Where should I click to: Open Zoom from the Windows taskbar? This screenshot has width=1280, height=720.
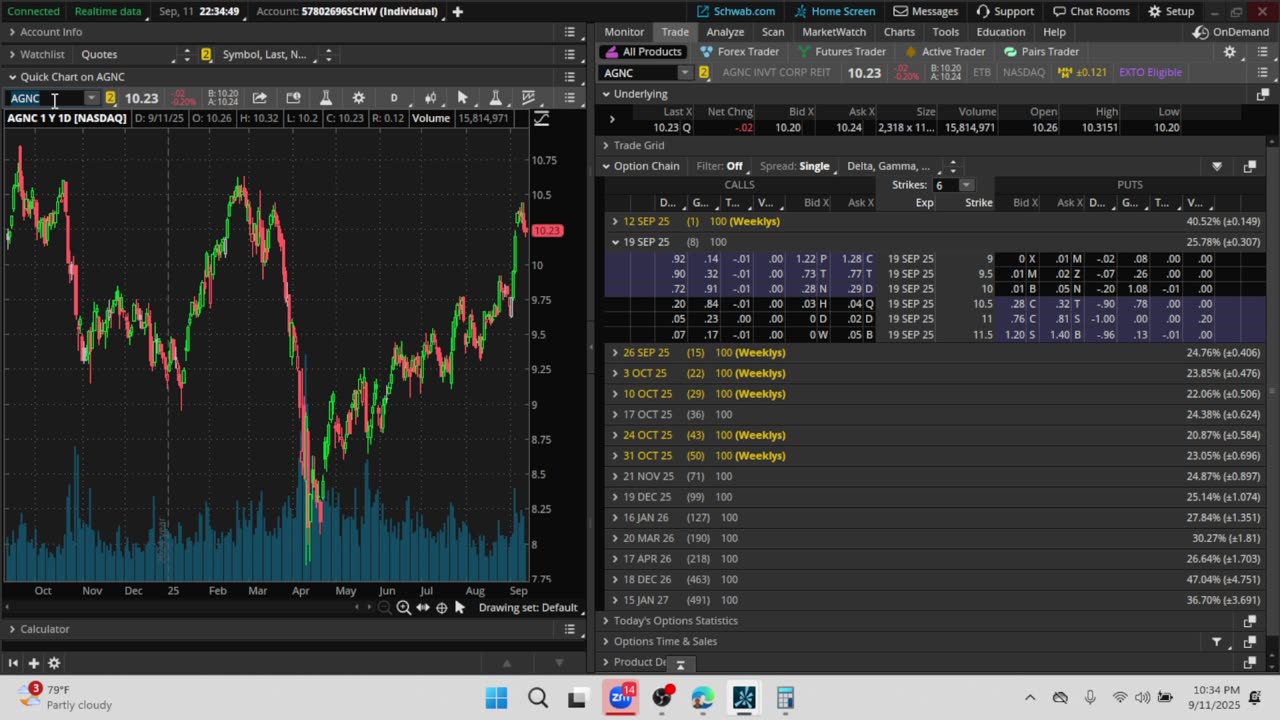pyautogui.click(x=621, y=697)
